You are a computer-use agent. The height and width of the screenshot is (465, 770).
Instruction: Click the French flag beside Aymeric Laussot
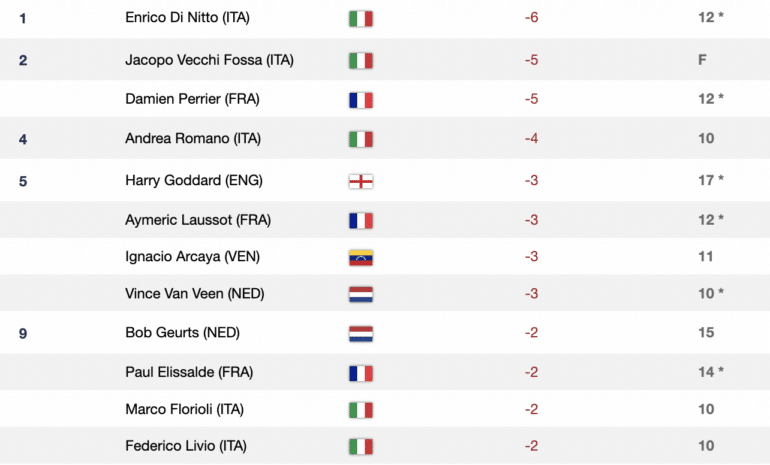point(360,220)
